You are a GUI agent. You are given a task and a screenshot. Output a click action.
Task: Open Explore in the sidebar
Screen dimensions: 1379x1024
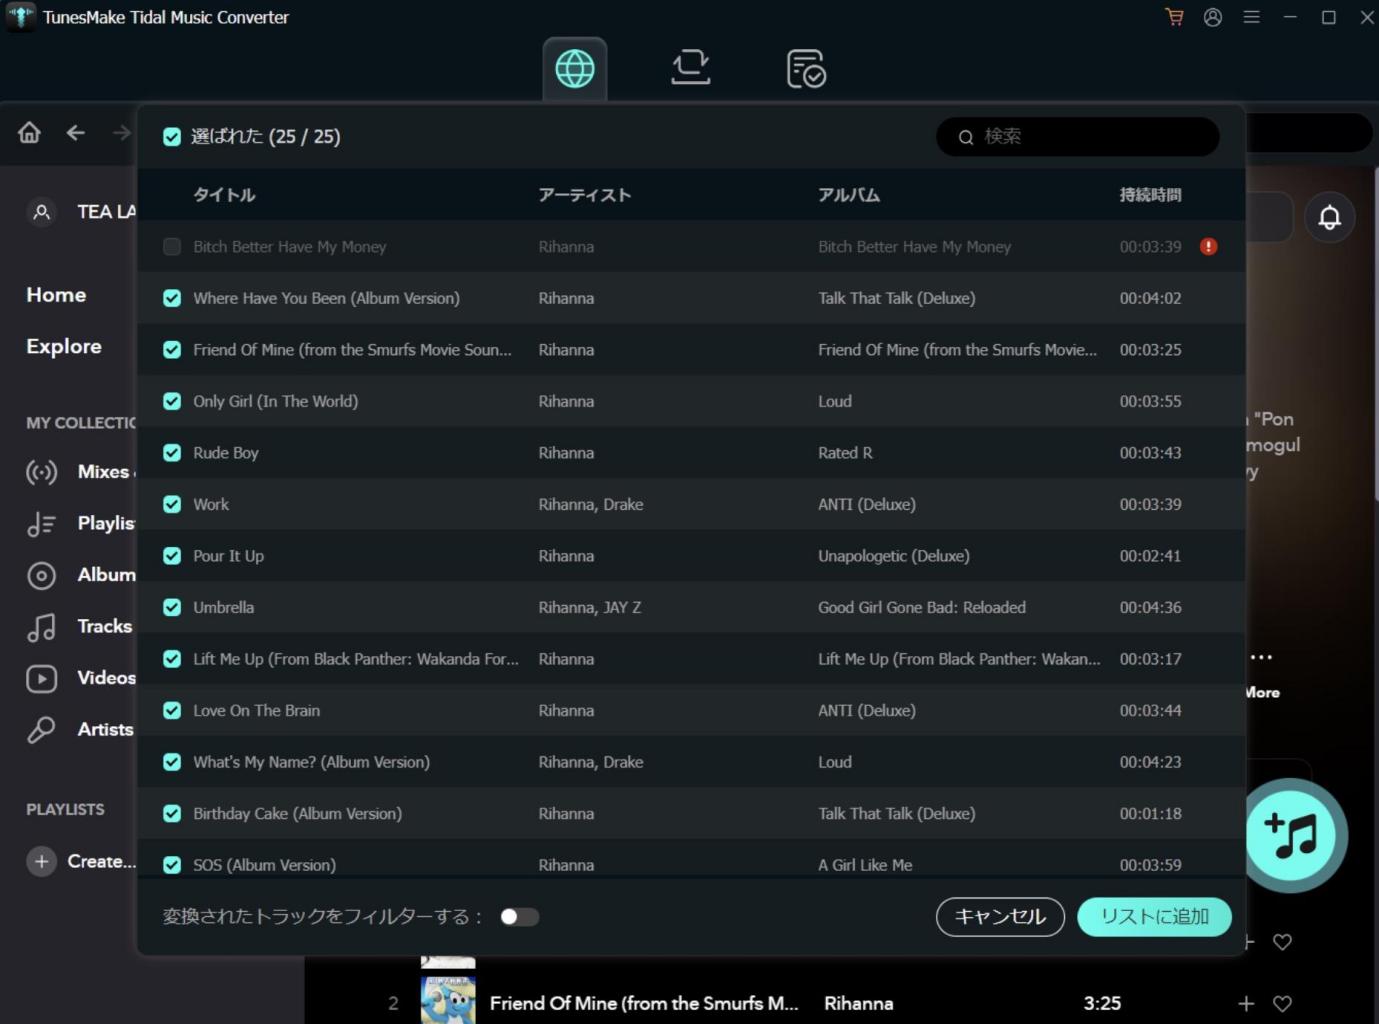point(64,346)
